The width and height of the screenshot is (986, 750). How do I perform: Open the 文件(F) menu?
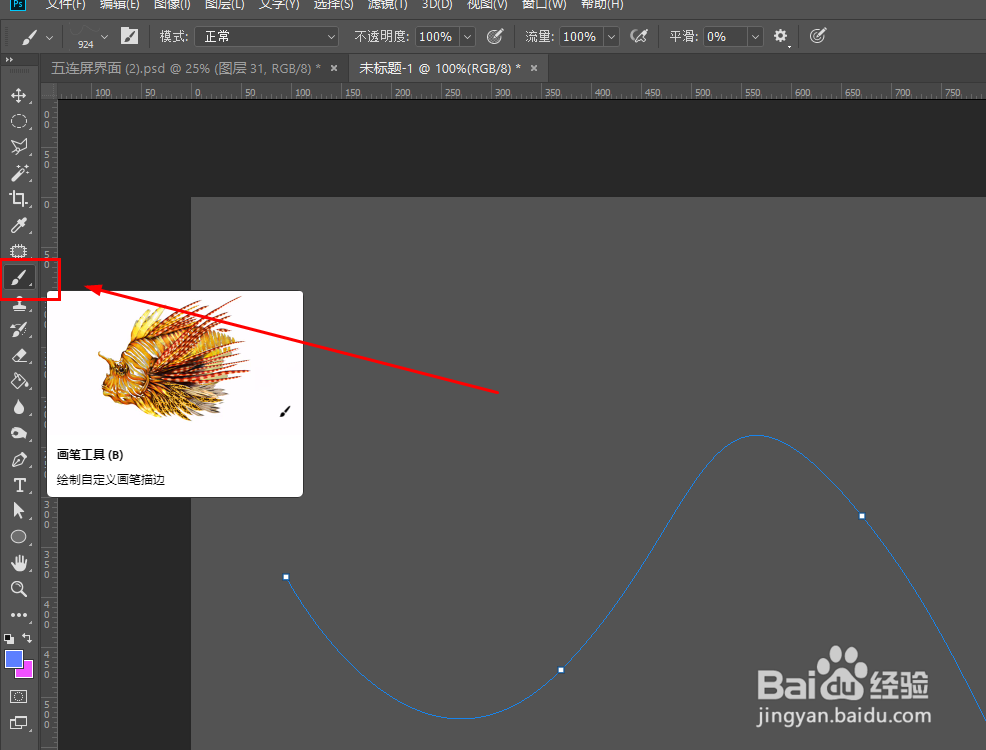tap(65, 4)
